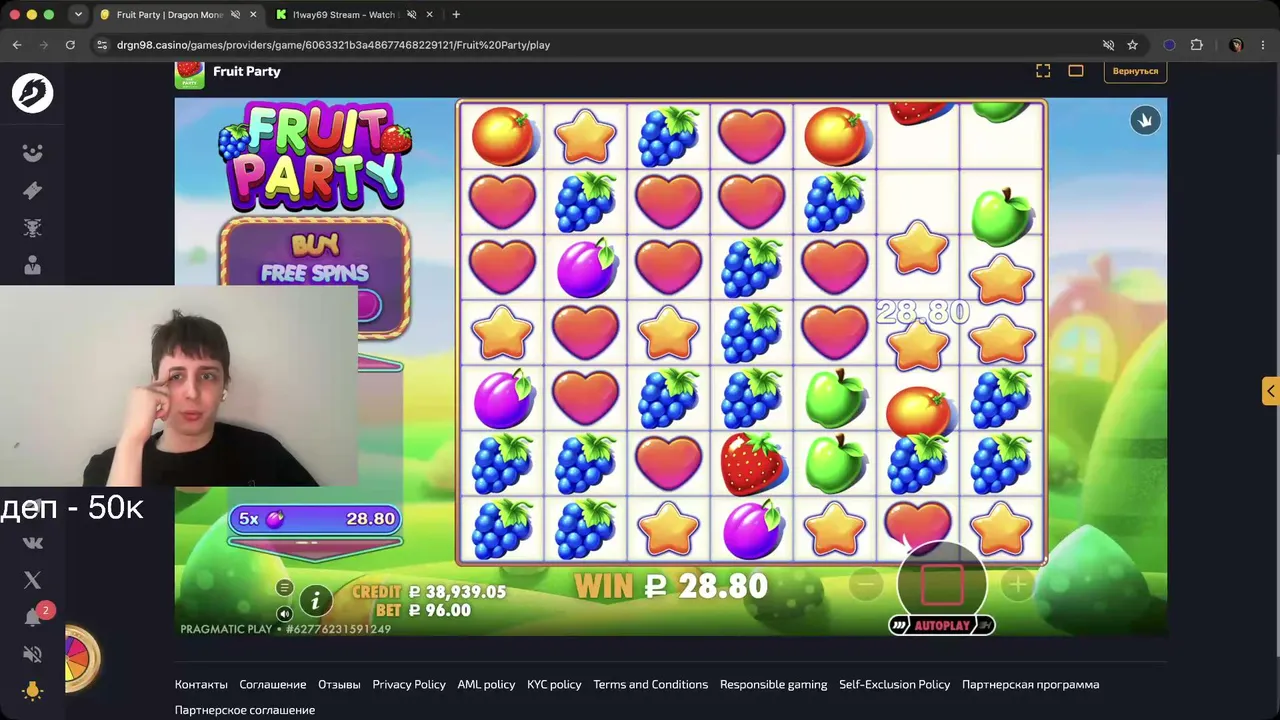The height and width of the screenshot is (720, 1280).
Task: Open the sidebar bug-like icon
Action: (32, 228)
